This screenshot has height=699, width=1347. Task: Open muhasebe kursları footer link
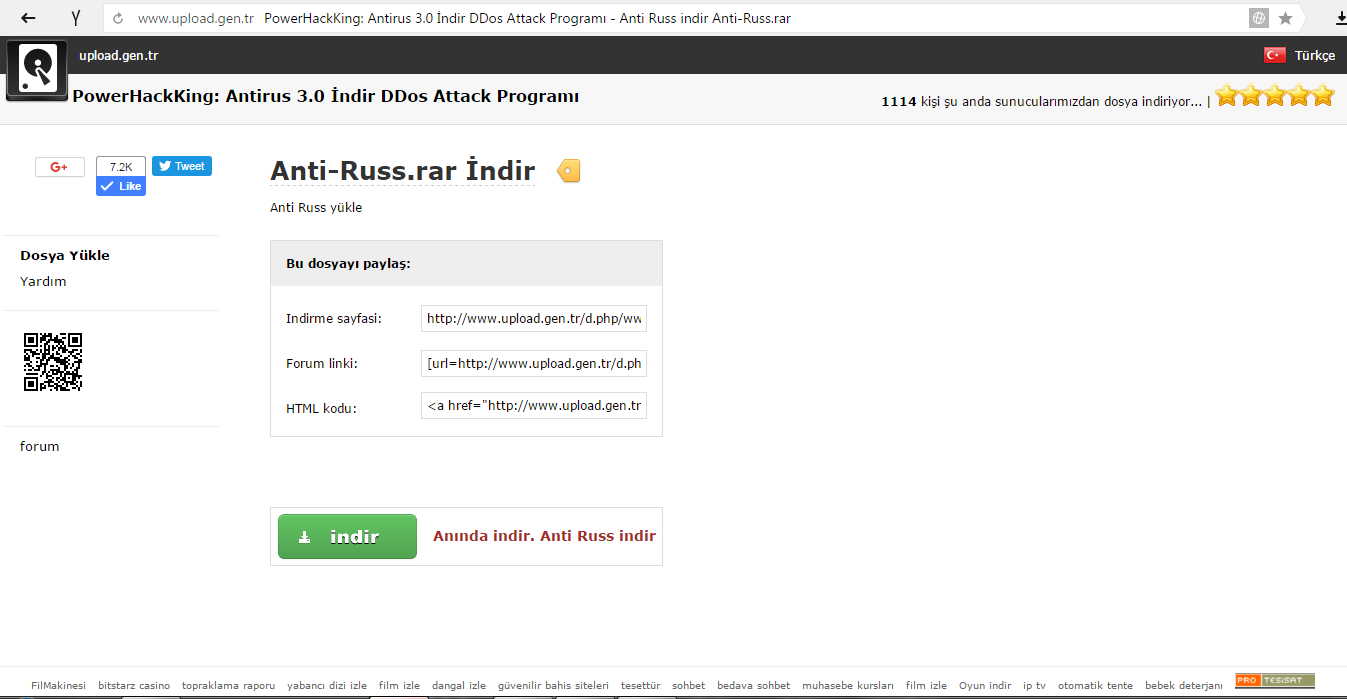coord(848,685)
